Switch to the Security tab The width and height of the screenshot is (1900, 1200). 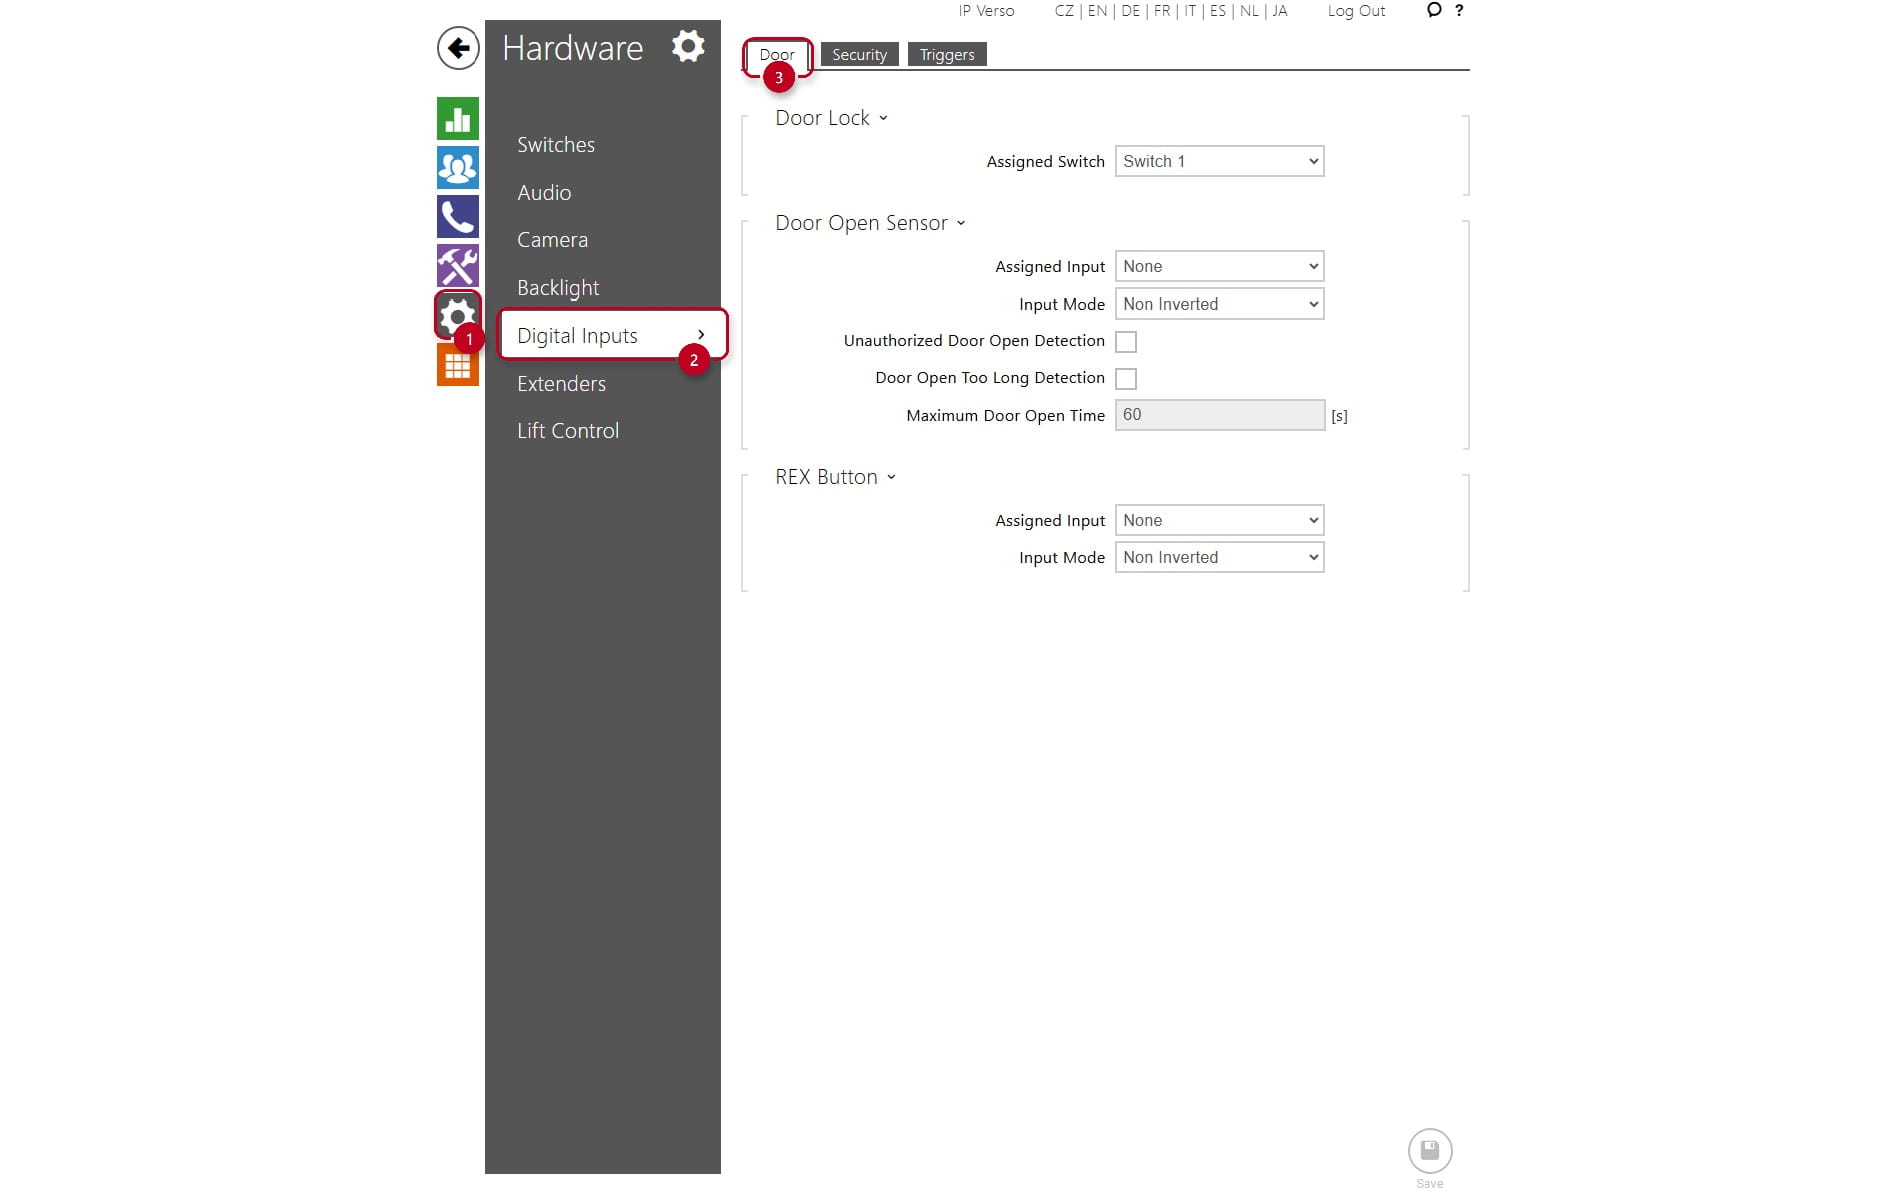click(860, 54)
